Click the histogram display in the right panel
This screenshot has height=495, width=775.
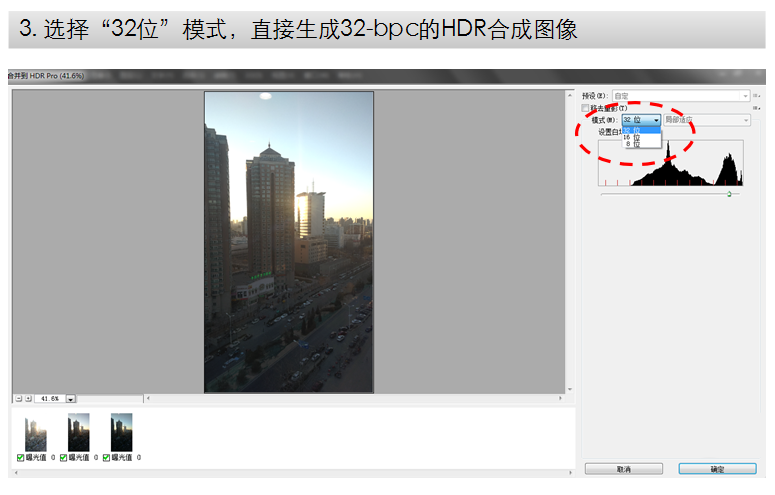click(x=671, y=163)
